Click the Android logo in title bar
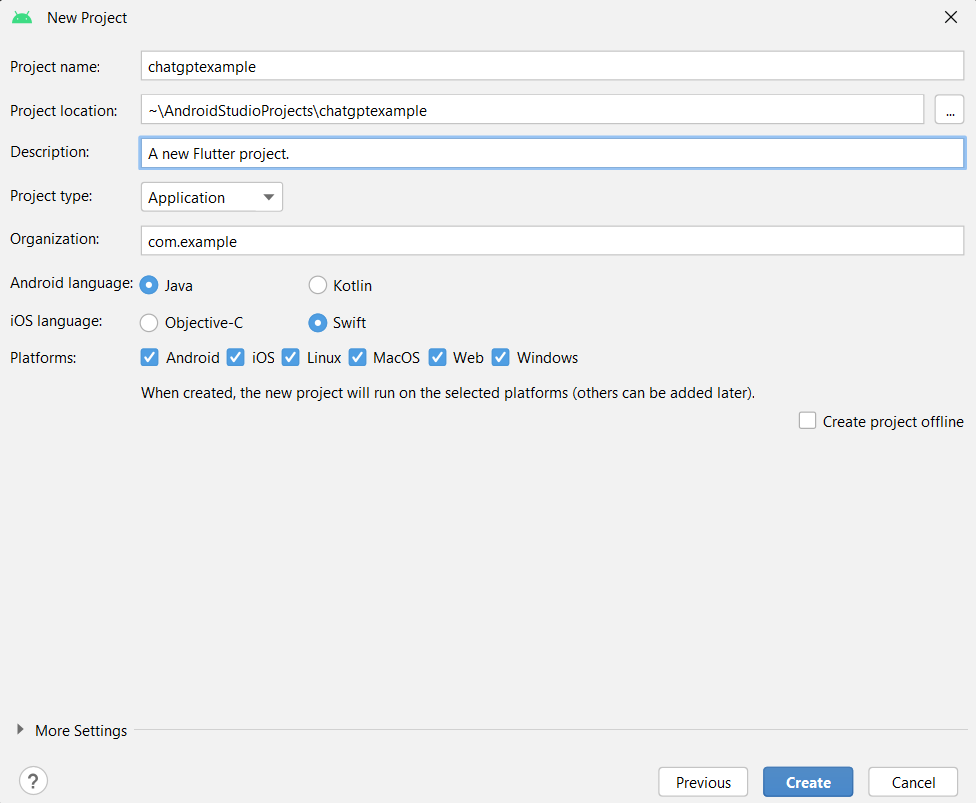 click(x=22, y=18)
